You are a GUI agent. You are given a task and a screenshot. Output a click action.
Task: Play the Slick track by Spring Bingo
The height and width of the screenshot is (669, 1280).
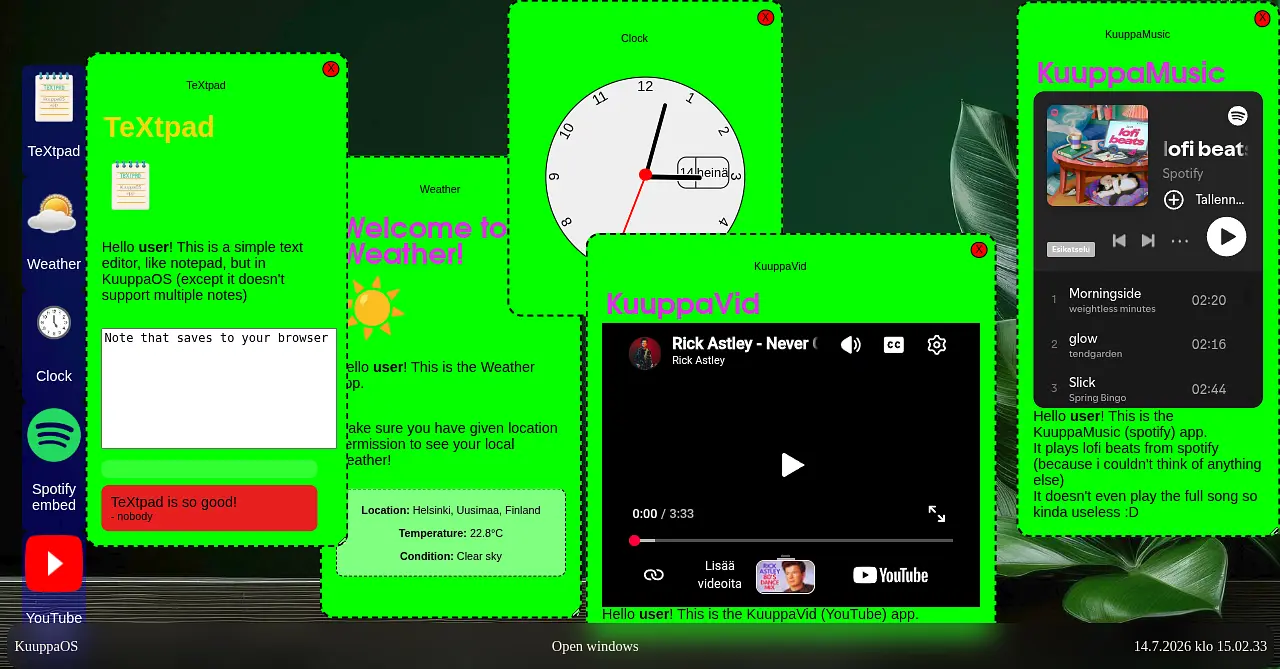1148,389
